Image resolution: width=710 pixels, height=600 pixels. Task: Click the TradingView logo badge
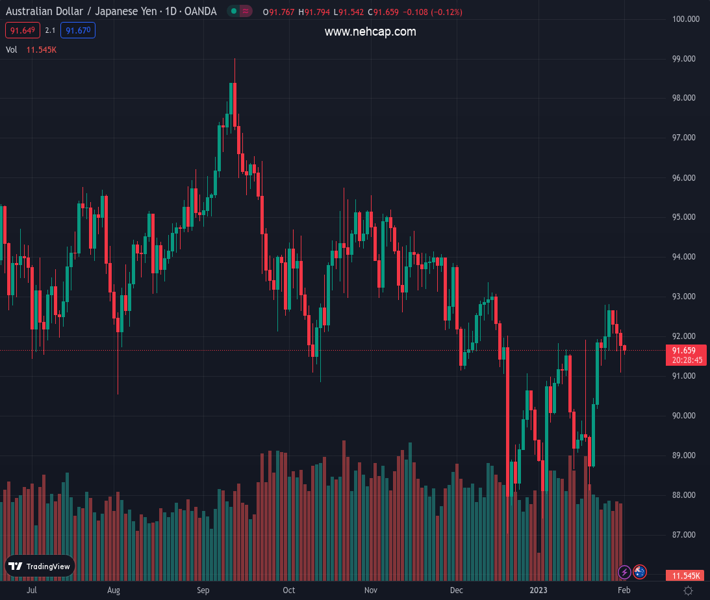[x=40, y=566]
